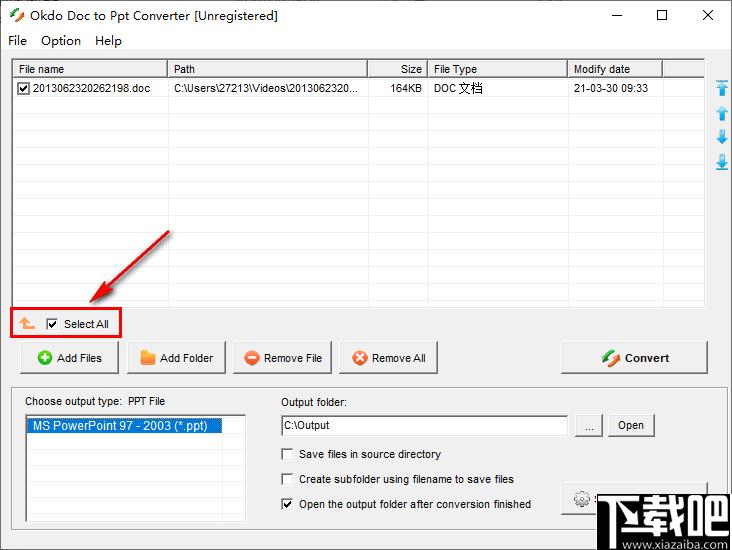Click the Okdo application title icon

[17, 15]
